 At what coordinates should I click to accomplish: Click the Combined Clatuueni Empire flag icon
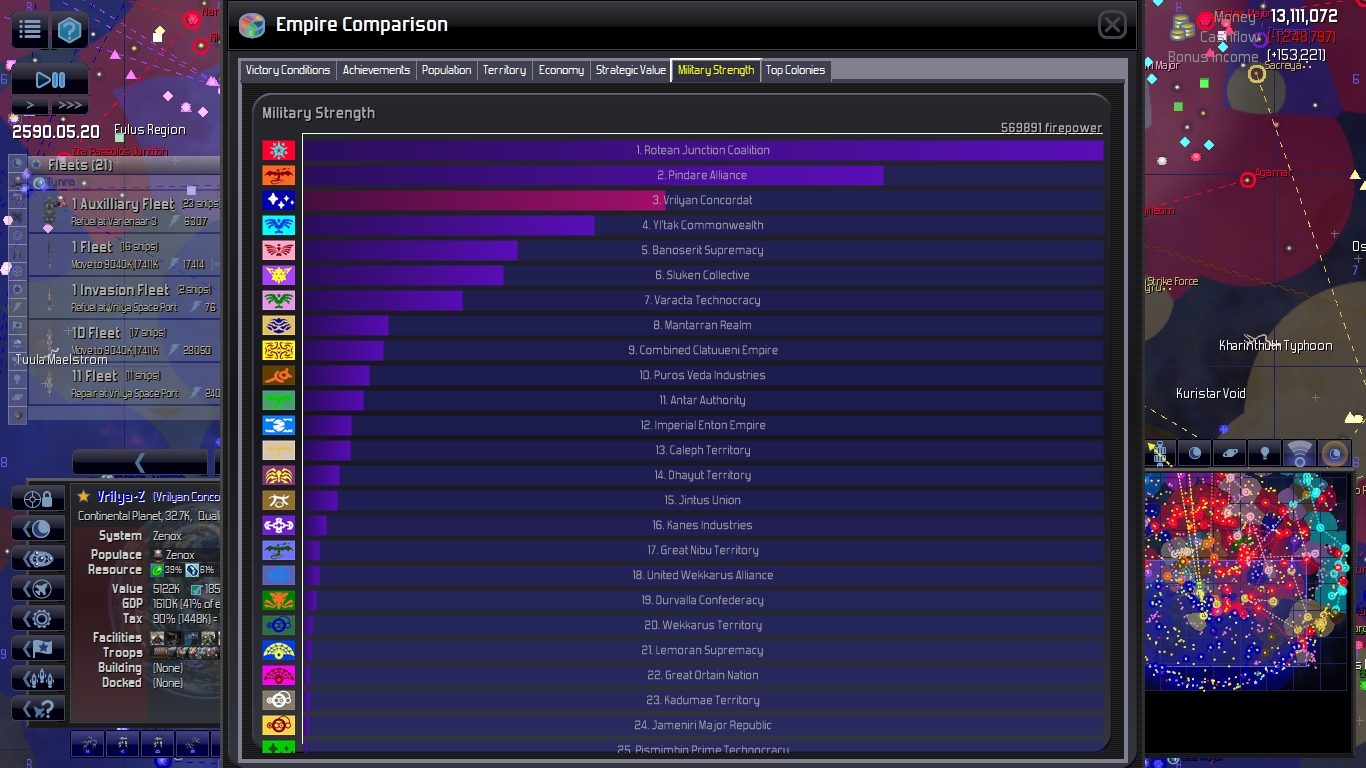coord(278,350)
